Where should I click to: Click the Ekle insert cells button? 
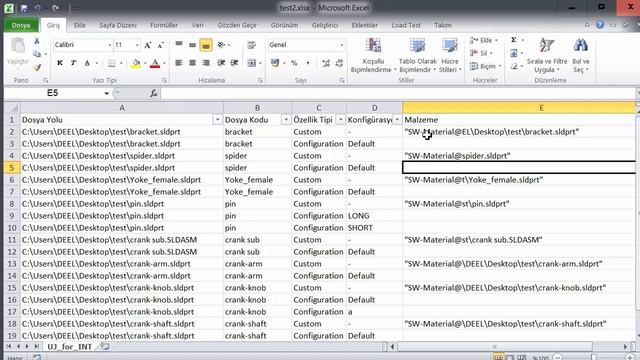coord(484,40)
